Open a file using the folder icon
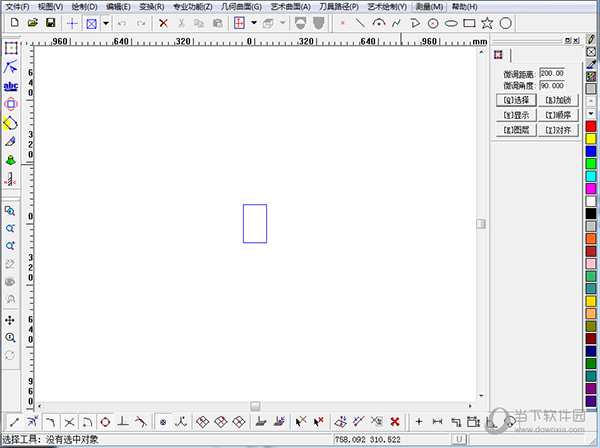The height and width of the screenshot is (448, 600). 33,23
